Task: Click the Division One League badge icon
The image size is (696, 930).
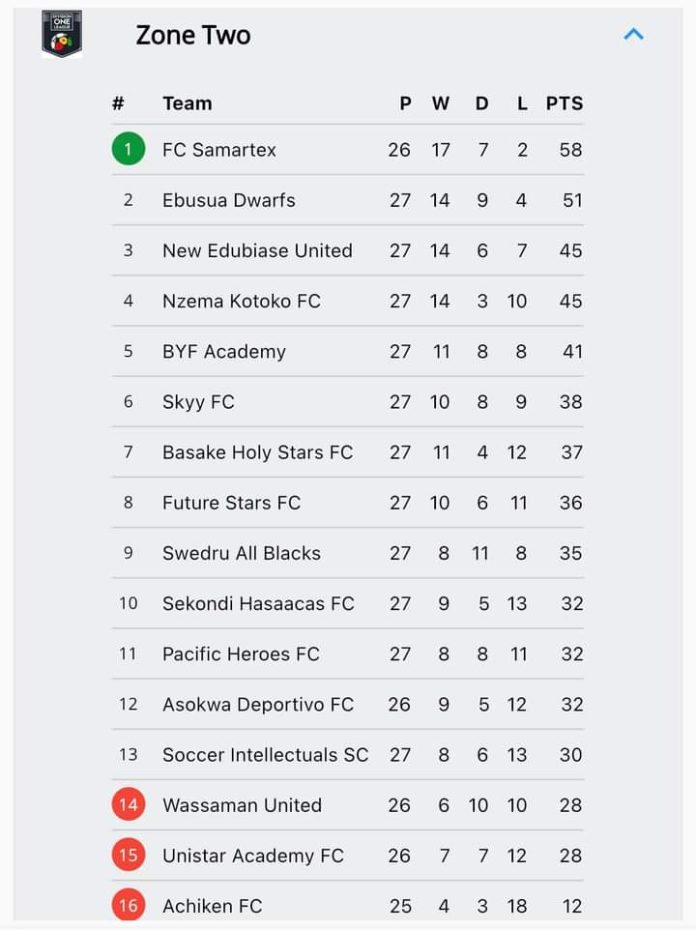Action: point(62,34)
